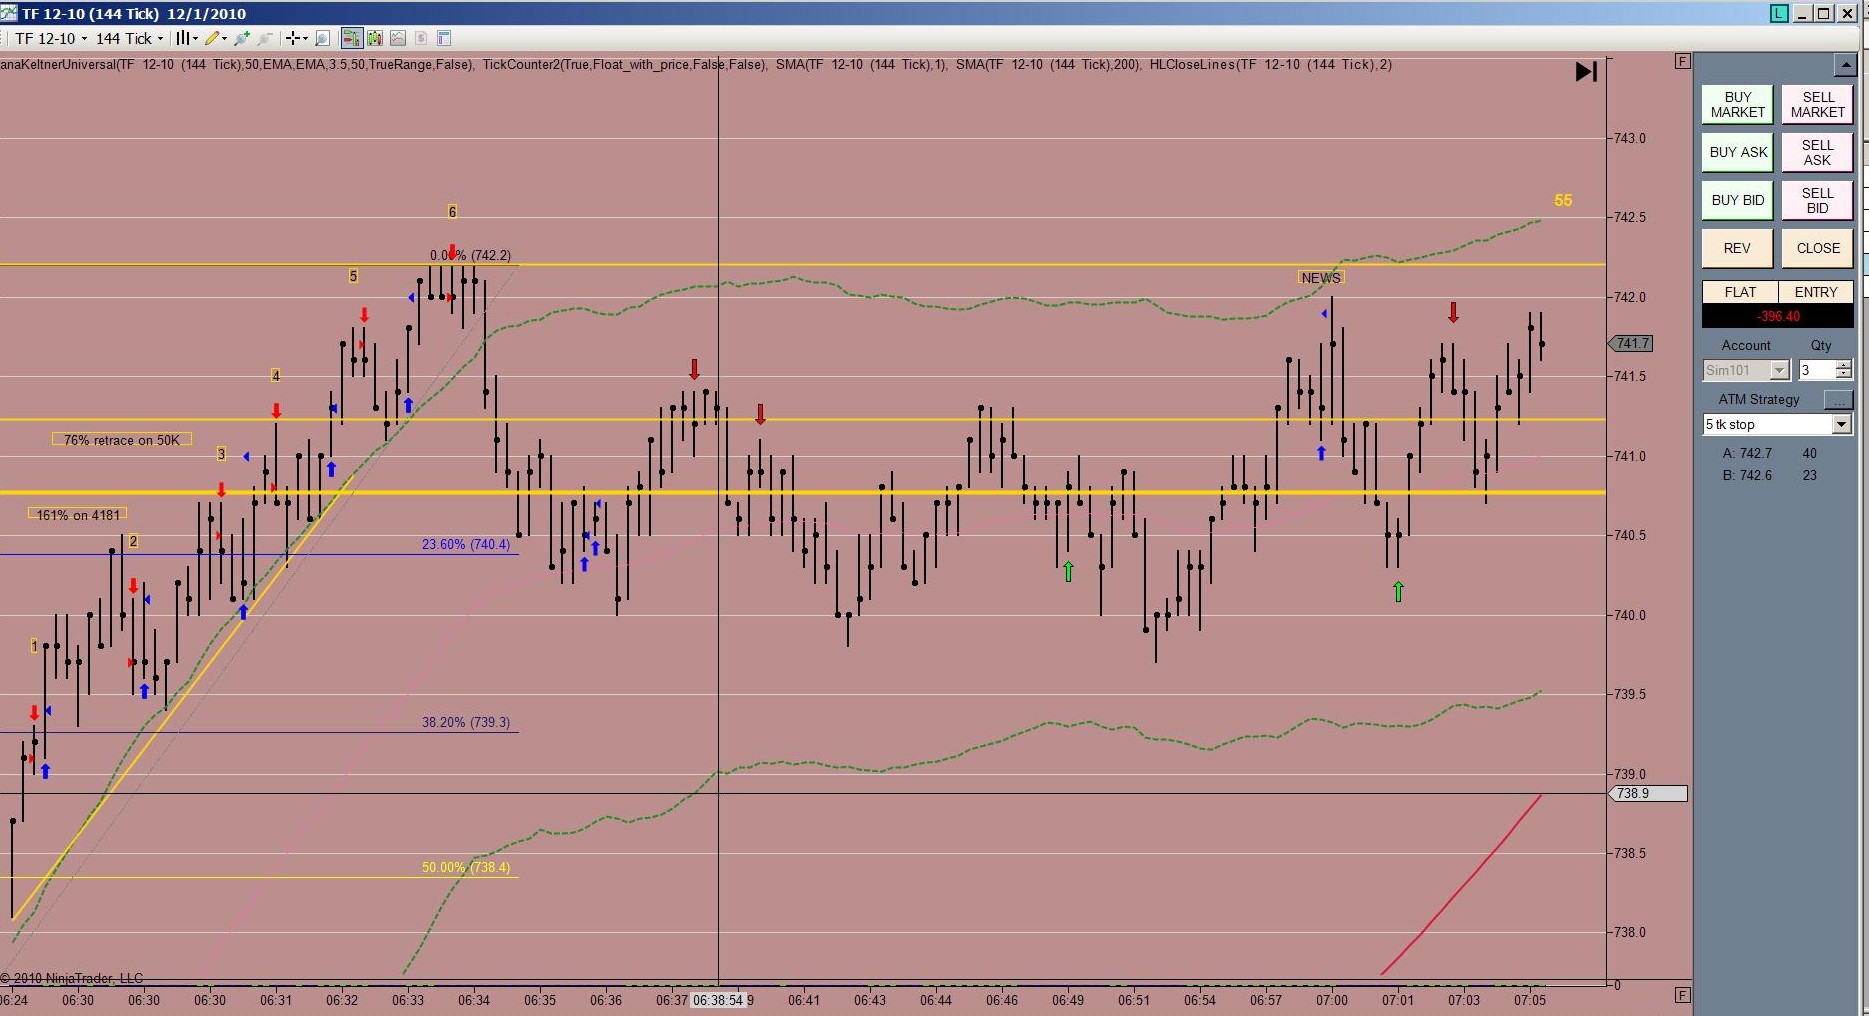1869x1016 pixels.
Task: Click the -396.40 profit and loss value
Action: (x=1778, y=316)
